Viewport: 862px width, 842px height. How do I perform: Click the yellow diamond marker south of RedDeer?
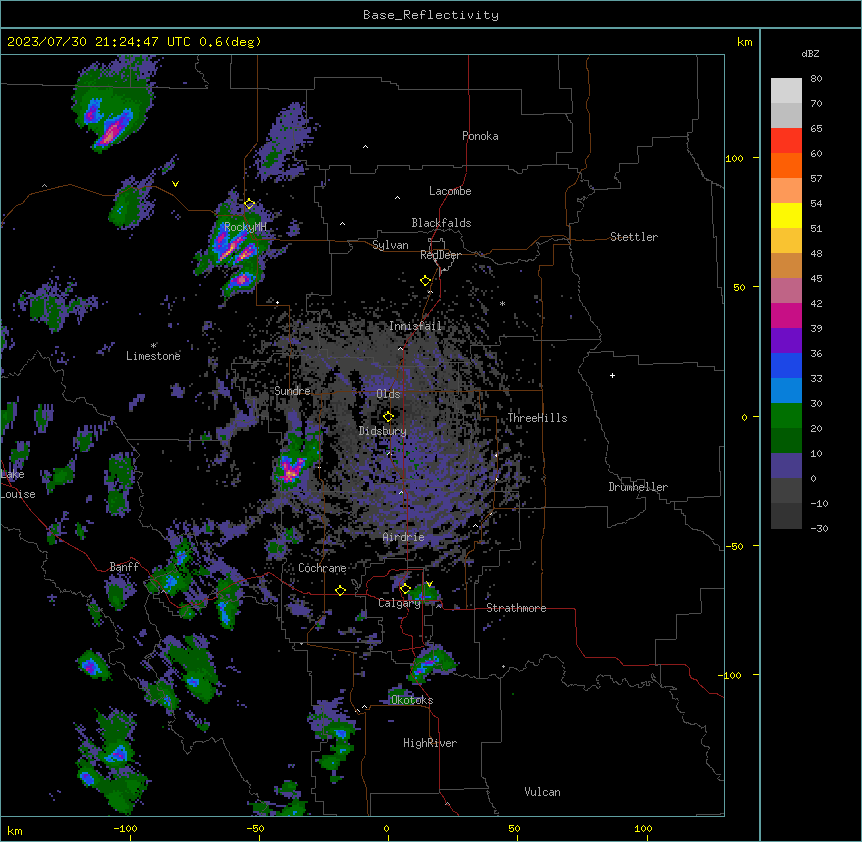point(425,281)
